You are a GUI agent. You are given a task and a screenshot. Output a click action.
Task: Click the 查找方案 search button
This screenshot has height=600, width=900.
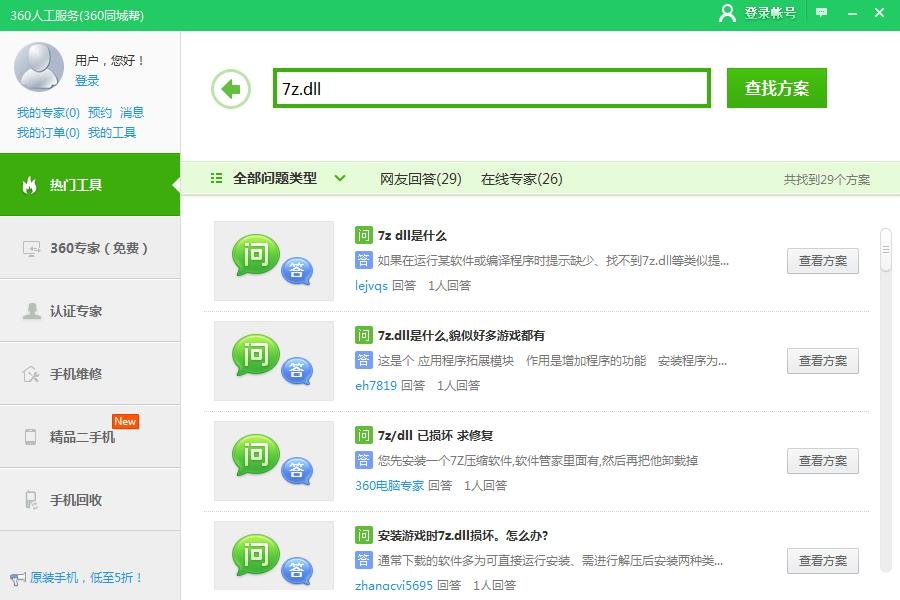[x=776, y=88]
